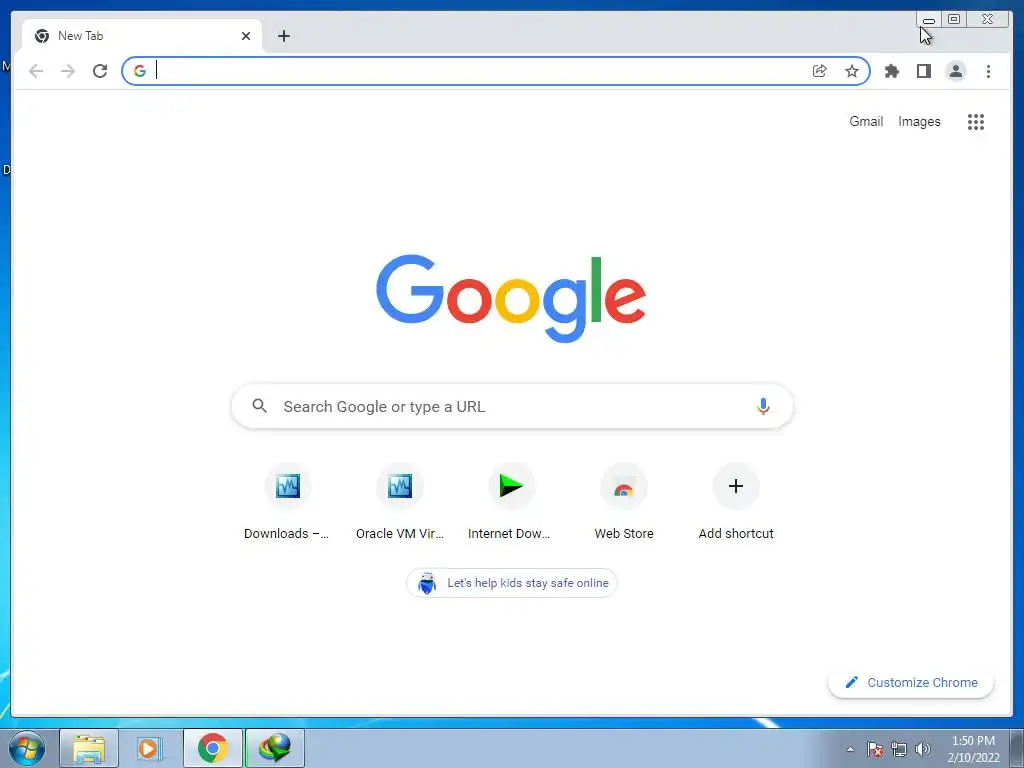The height and width of the screenshot is (768, 1024).
Task: Open Chrome three-dot menu
Action: (x=988, y=71)
